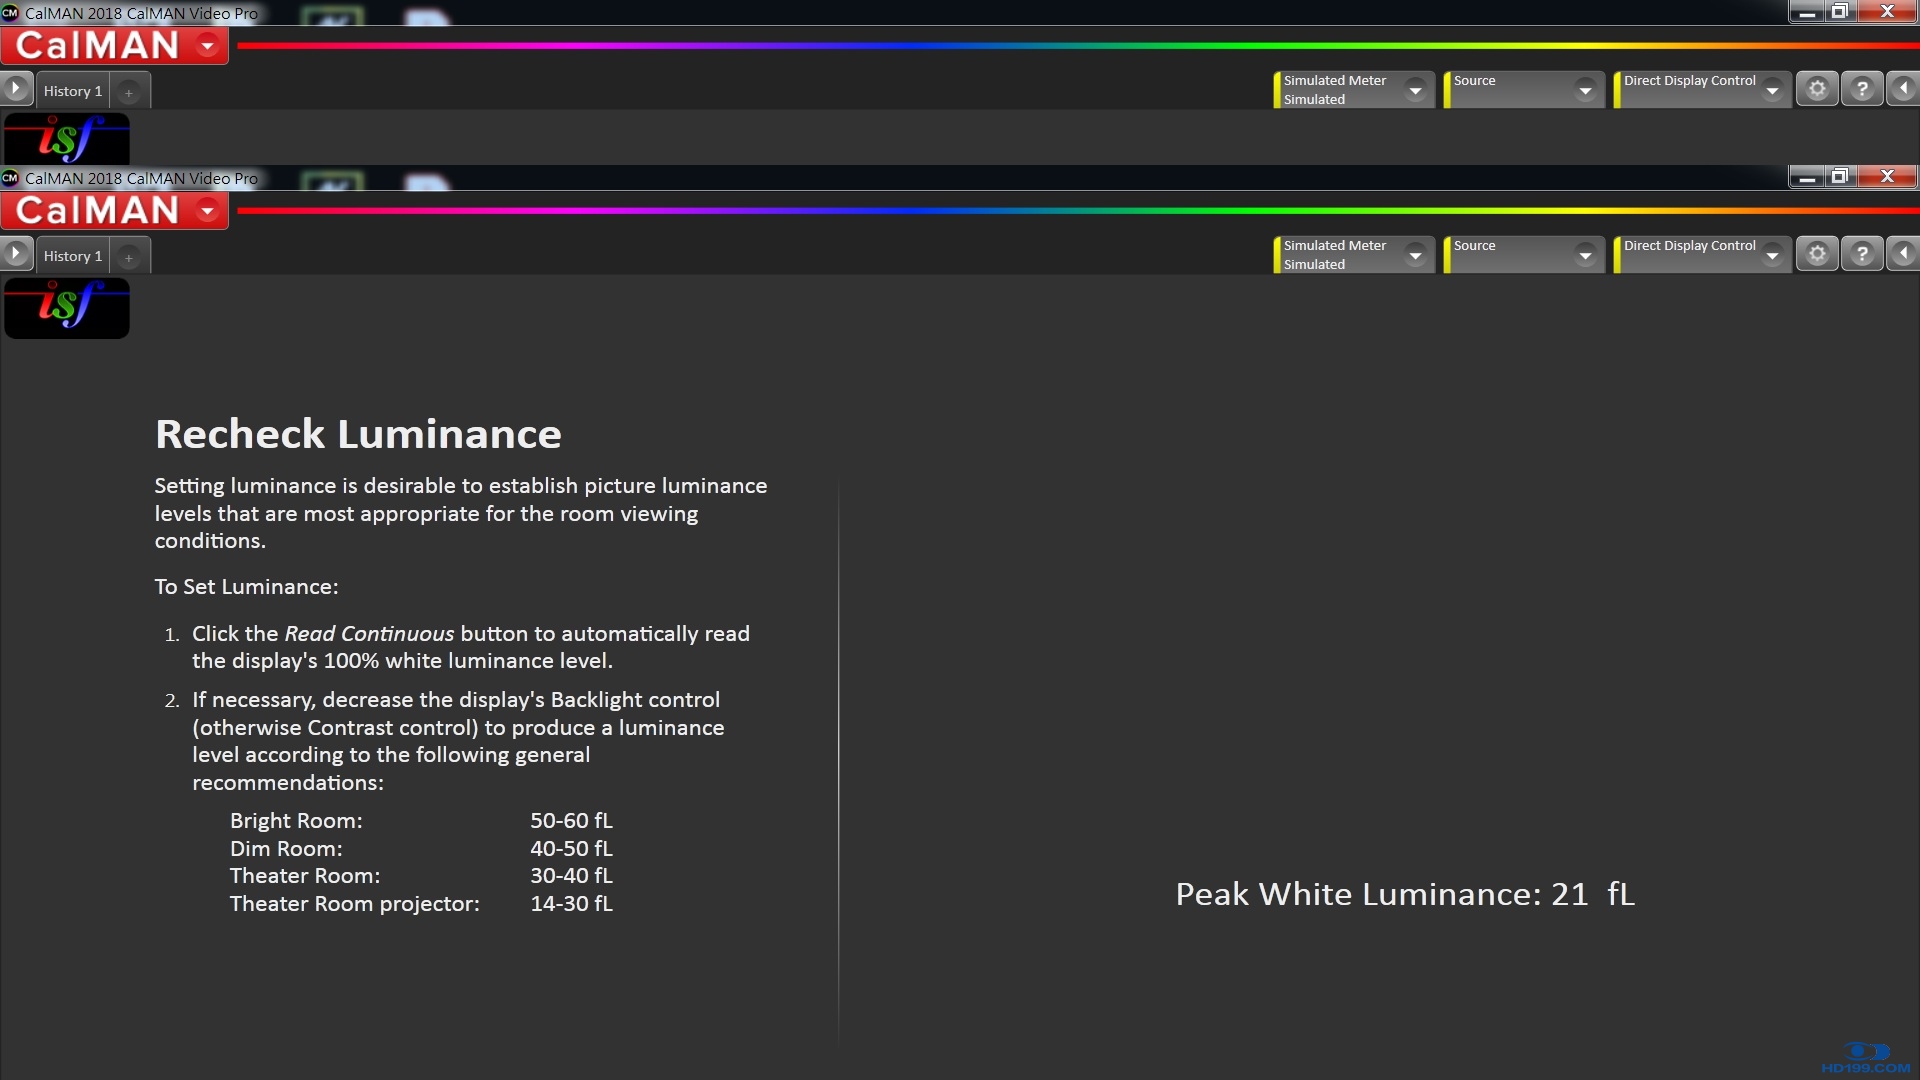This screenshot has width=1920, height=1080.
Task: Click the Peak White Luminance reading
Action: click(1404, 894)
